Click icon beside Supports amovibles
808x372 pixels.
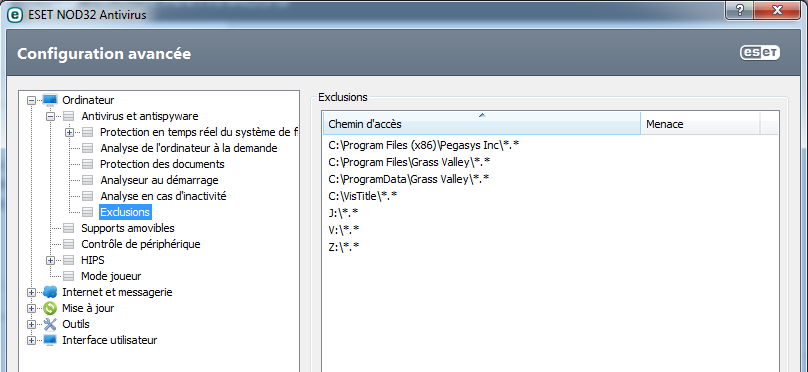tap(69, 228)
